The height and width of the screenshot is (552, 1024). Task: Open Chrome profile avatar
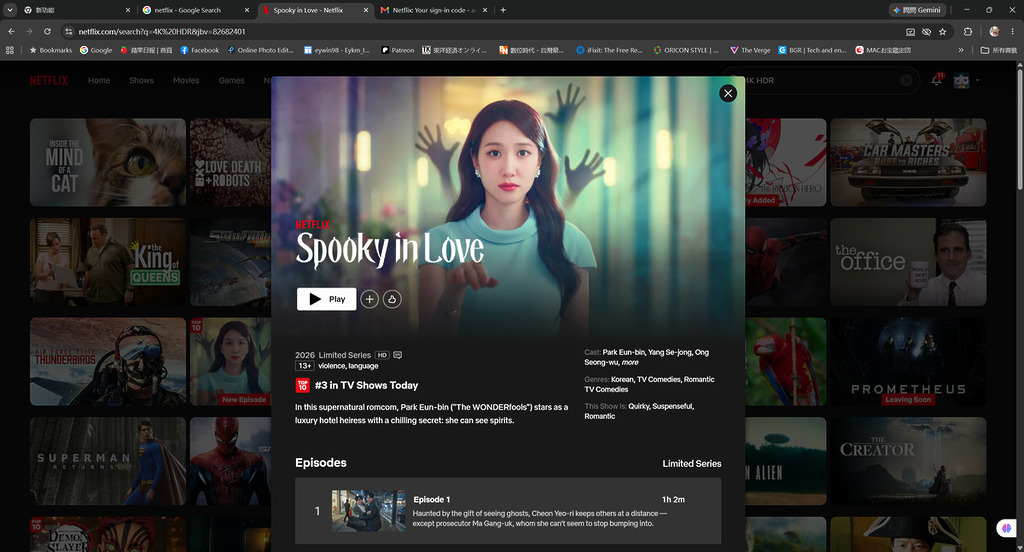click(x=994, y=31)
